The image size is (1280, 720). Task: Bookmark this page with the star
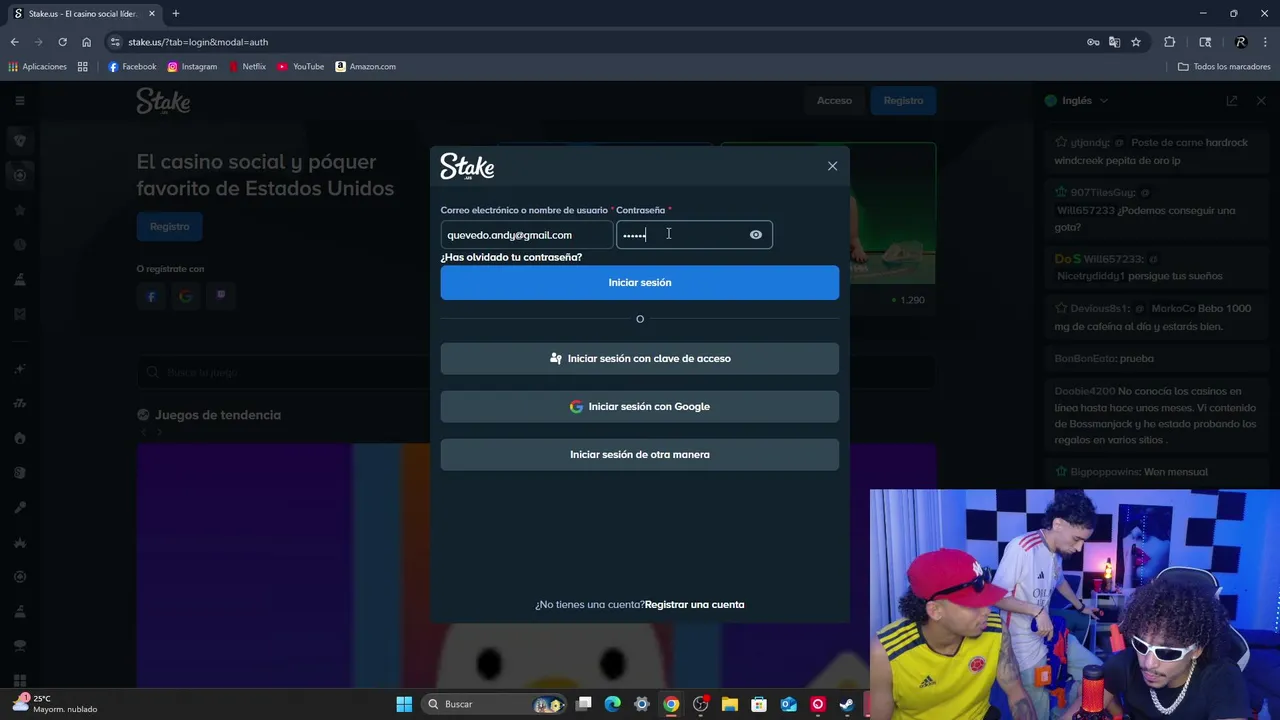[x=1136, y=42]
